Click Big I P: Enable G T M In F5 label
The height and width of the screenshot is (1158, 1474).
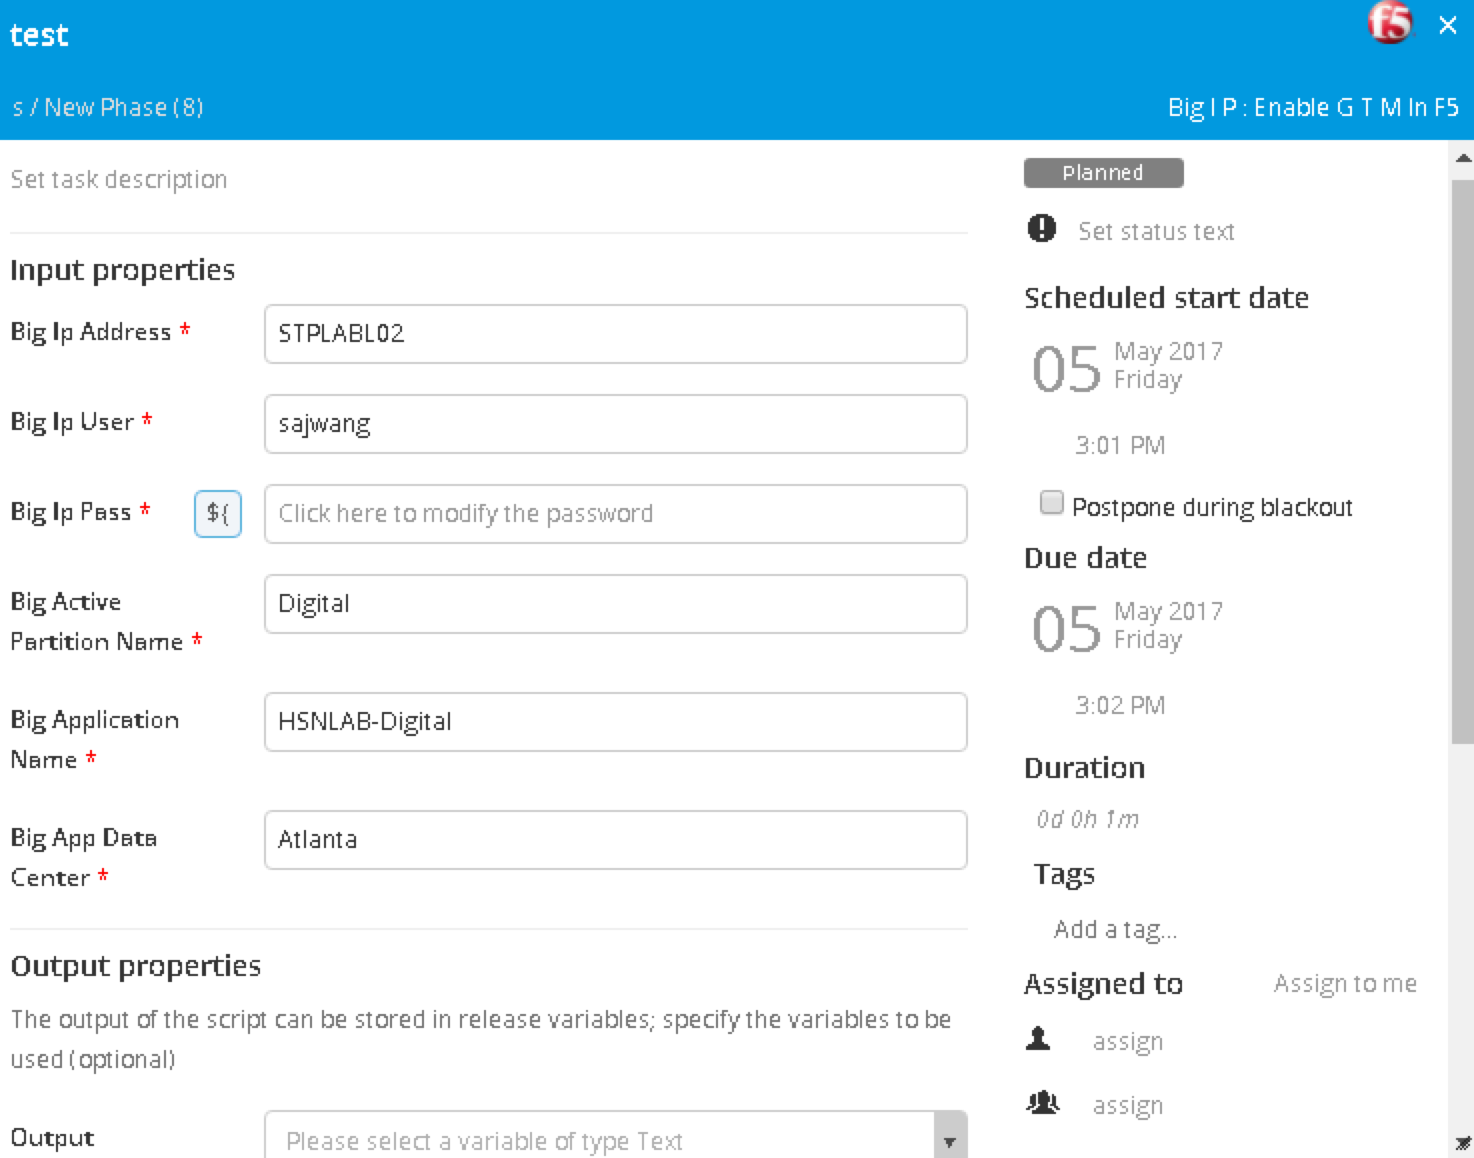tap(1313, 107)
